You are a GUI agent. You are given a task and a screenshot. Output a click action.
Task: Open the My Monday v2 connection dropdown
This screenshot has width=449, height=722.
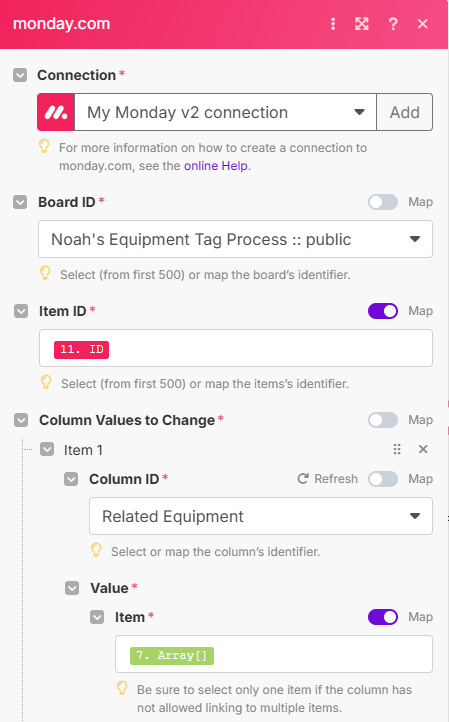[225, 112]
